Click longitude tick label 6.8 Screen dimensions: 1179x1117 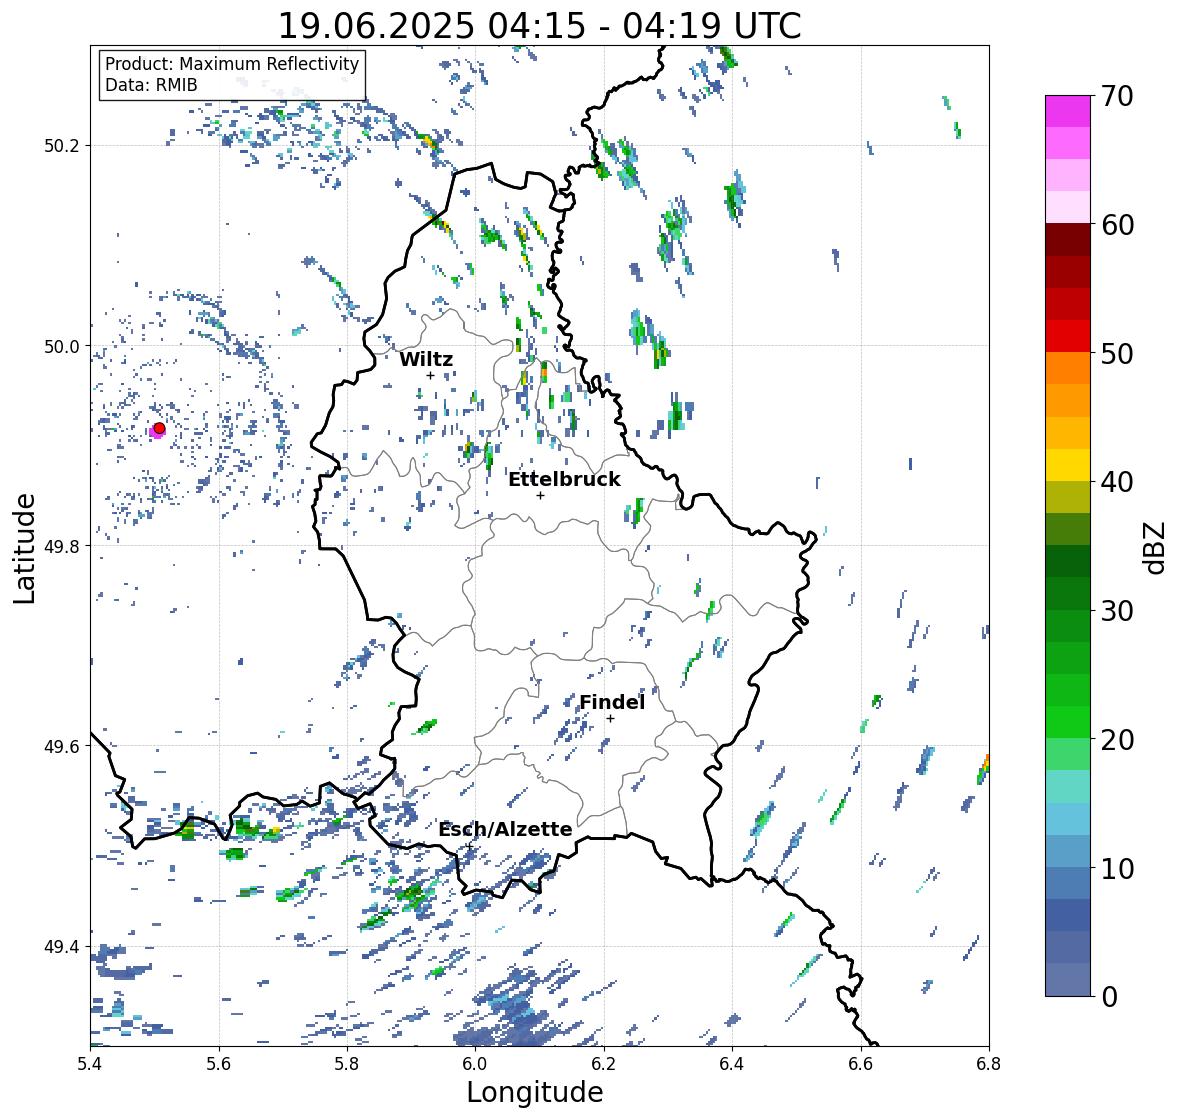pyautogui.click(x=989, y=1063)
